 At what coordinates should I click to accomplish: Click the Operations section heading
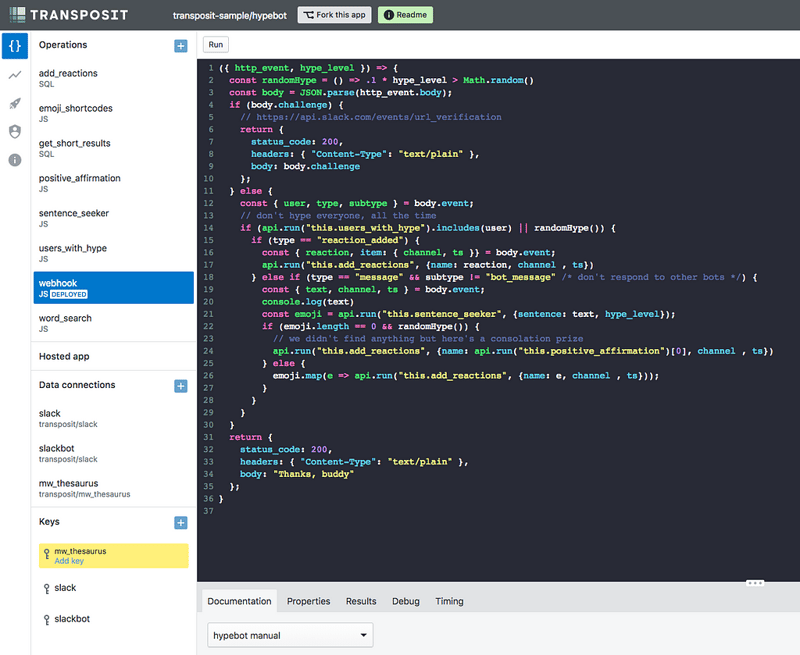point(63,45)
